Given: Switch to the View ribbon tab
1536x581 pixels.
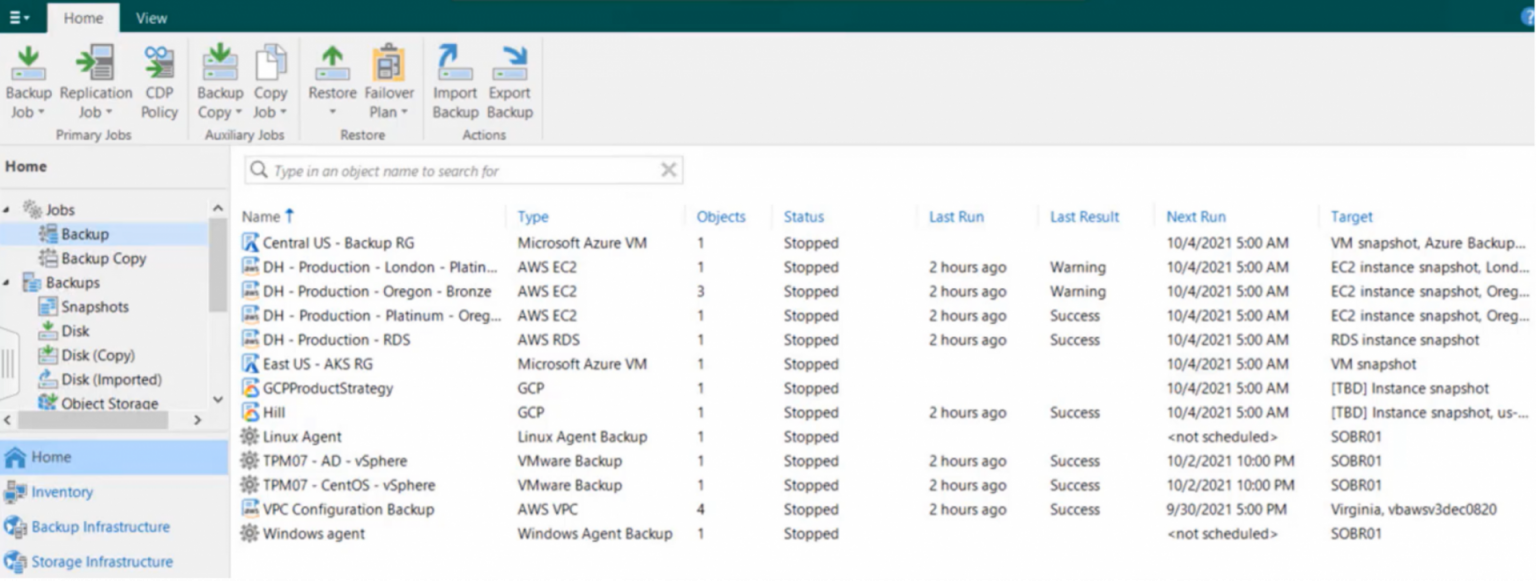Looking at the screenshot, I should 150,17.
